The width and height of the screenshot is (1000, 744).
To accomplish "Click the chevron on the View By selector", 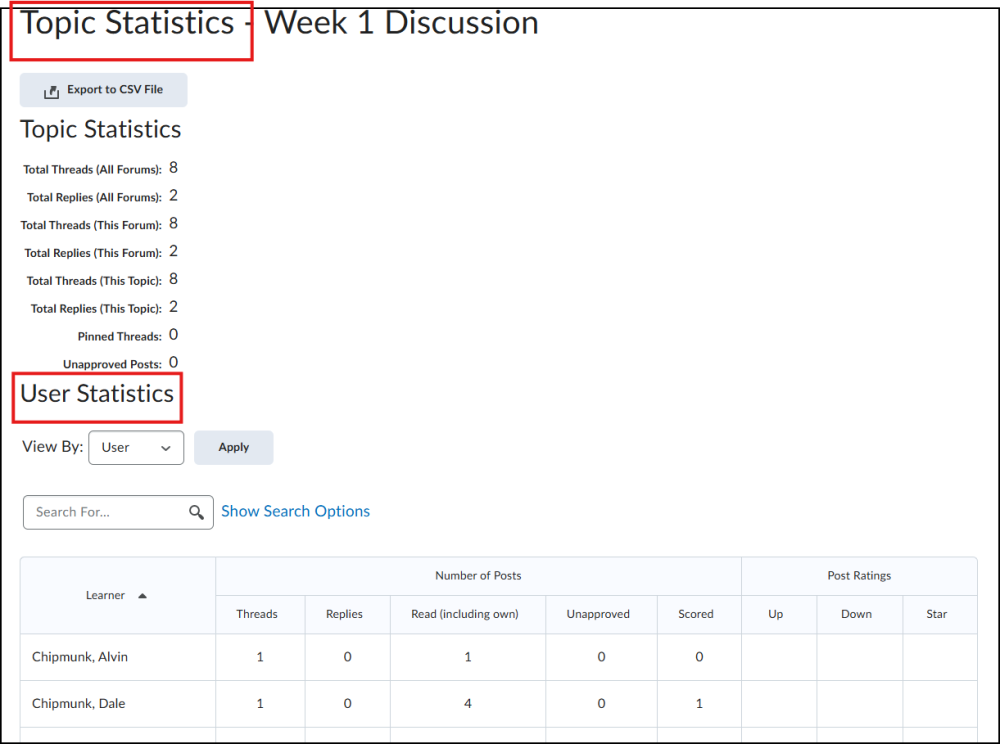I will [168, 447].
